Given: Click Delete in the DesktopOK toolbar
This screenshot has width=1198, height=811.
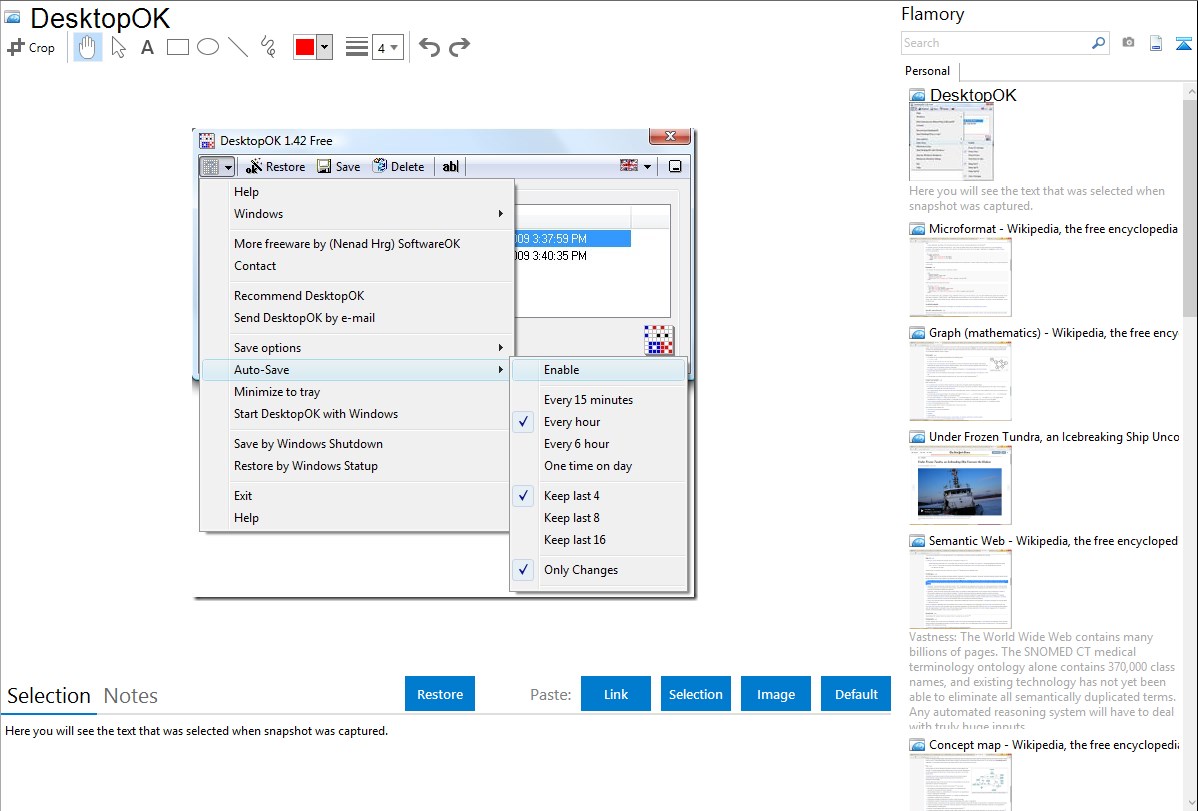Looking at the screenshot, I should 398,167.
